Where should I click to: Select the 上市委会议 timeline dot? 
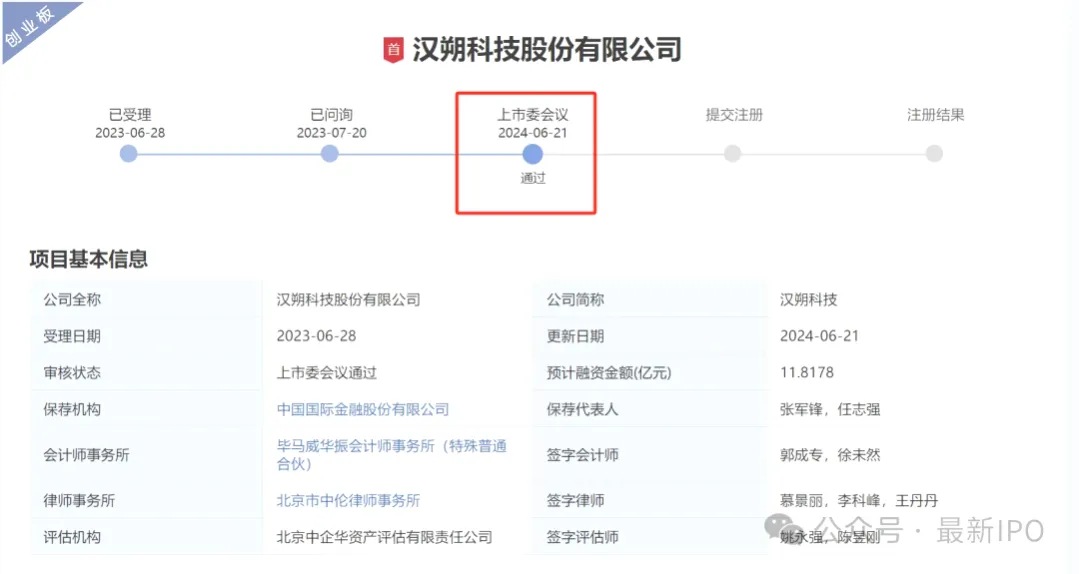[x=532, y=154]
